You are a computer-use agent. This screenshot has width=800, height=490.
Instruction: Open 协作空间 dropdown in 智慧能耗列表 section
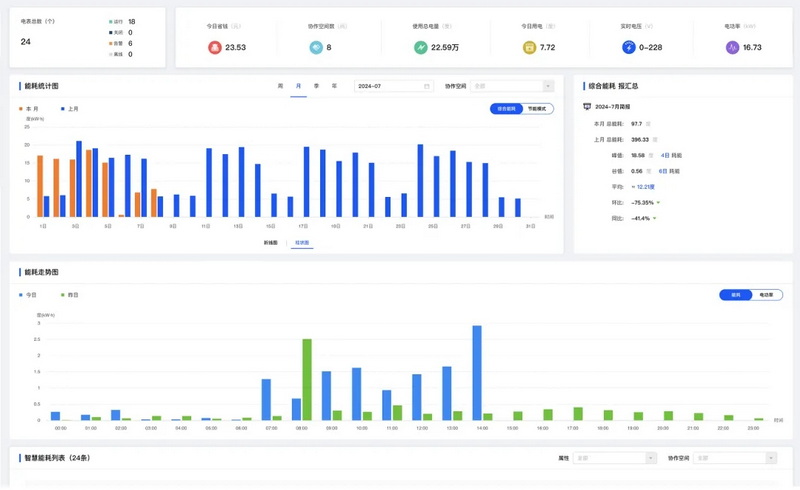[x=736, y=458]
